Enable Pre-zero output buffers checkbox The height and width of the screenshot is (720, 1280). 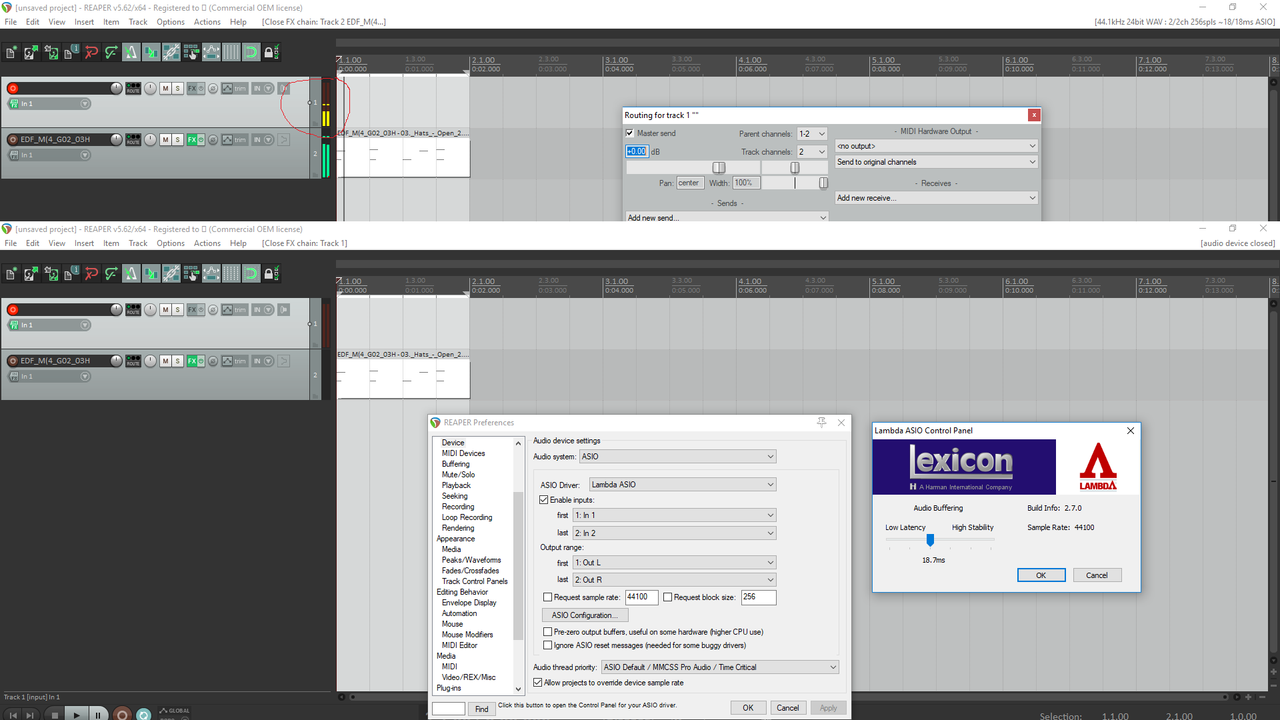[x=547, y=632]
